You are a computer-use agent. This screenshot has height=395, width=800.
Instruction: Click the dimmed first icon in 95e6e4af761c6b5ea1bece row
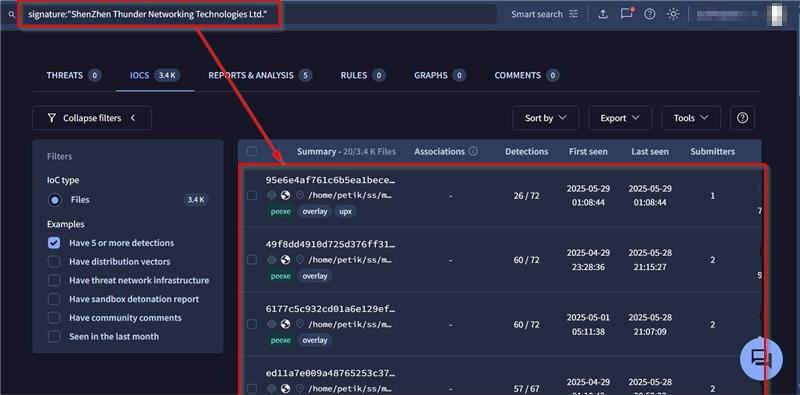point(271,195)
